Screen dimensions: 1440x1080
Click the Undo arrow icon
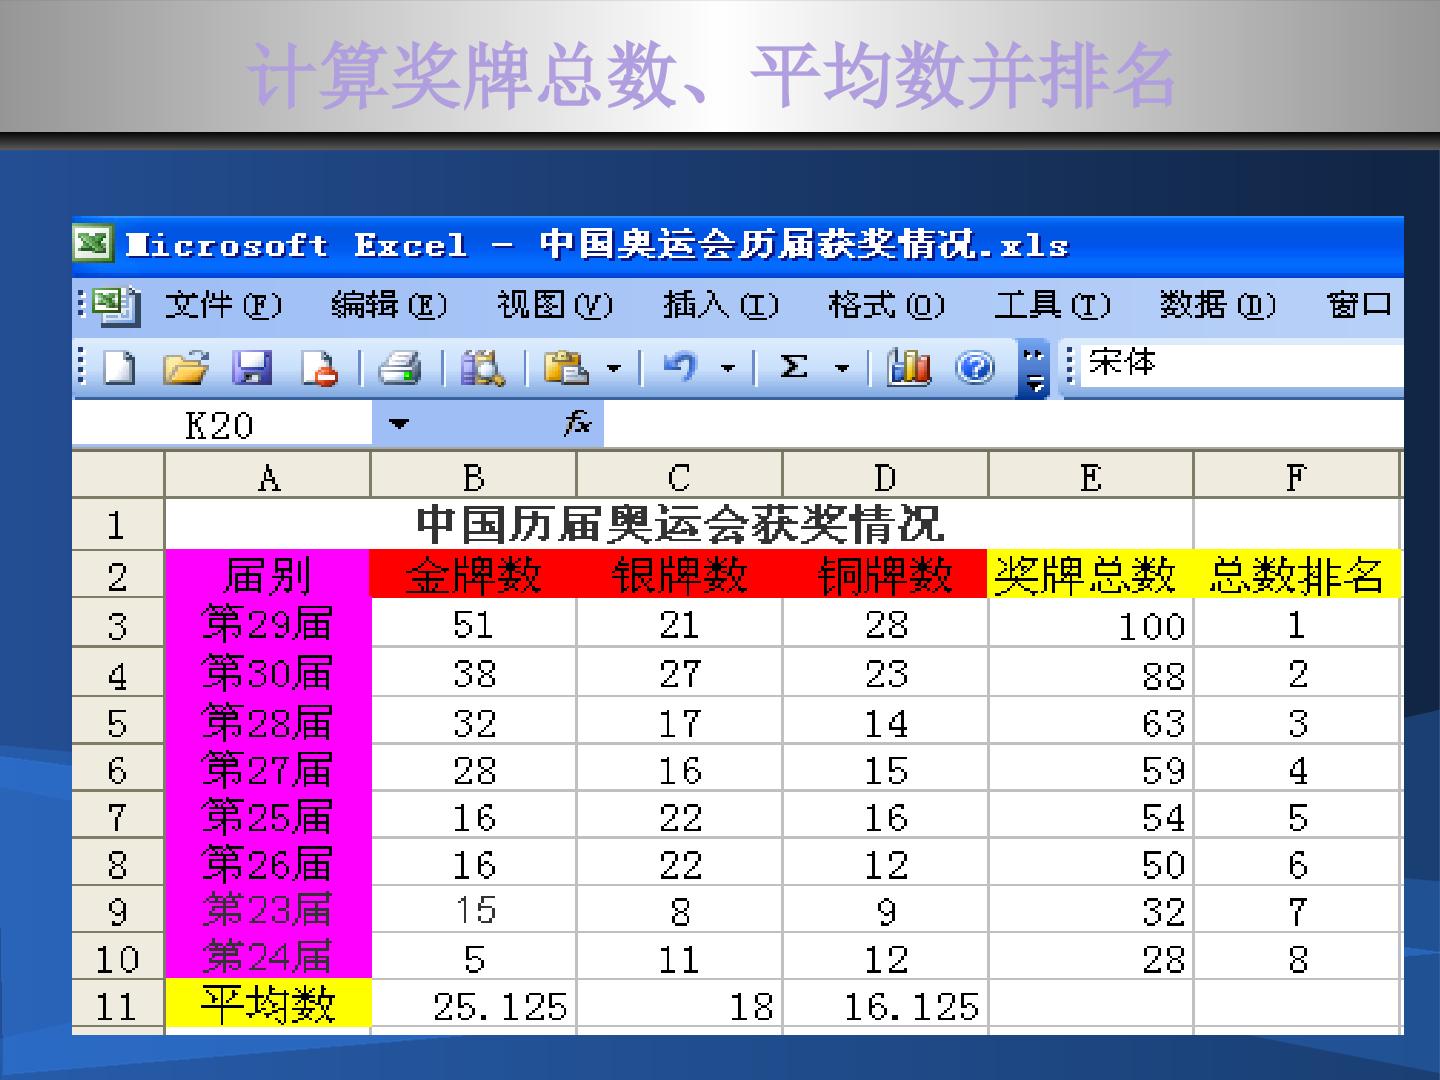click(680, 367)
